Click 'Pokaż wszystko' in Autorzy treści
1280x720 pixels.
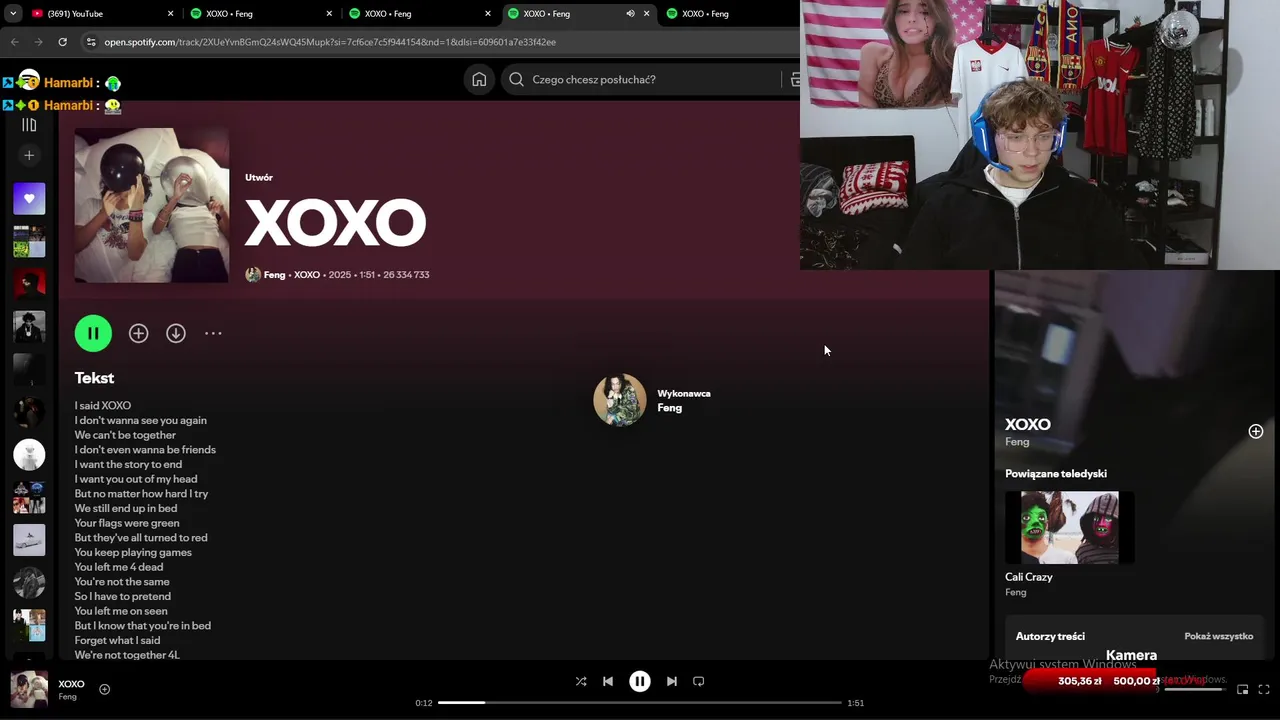1218,636
